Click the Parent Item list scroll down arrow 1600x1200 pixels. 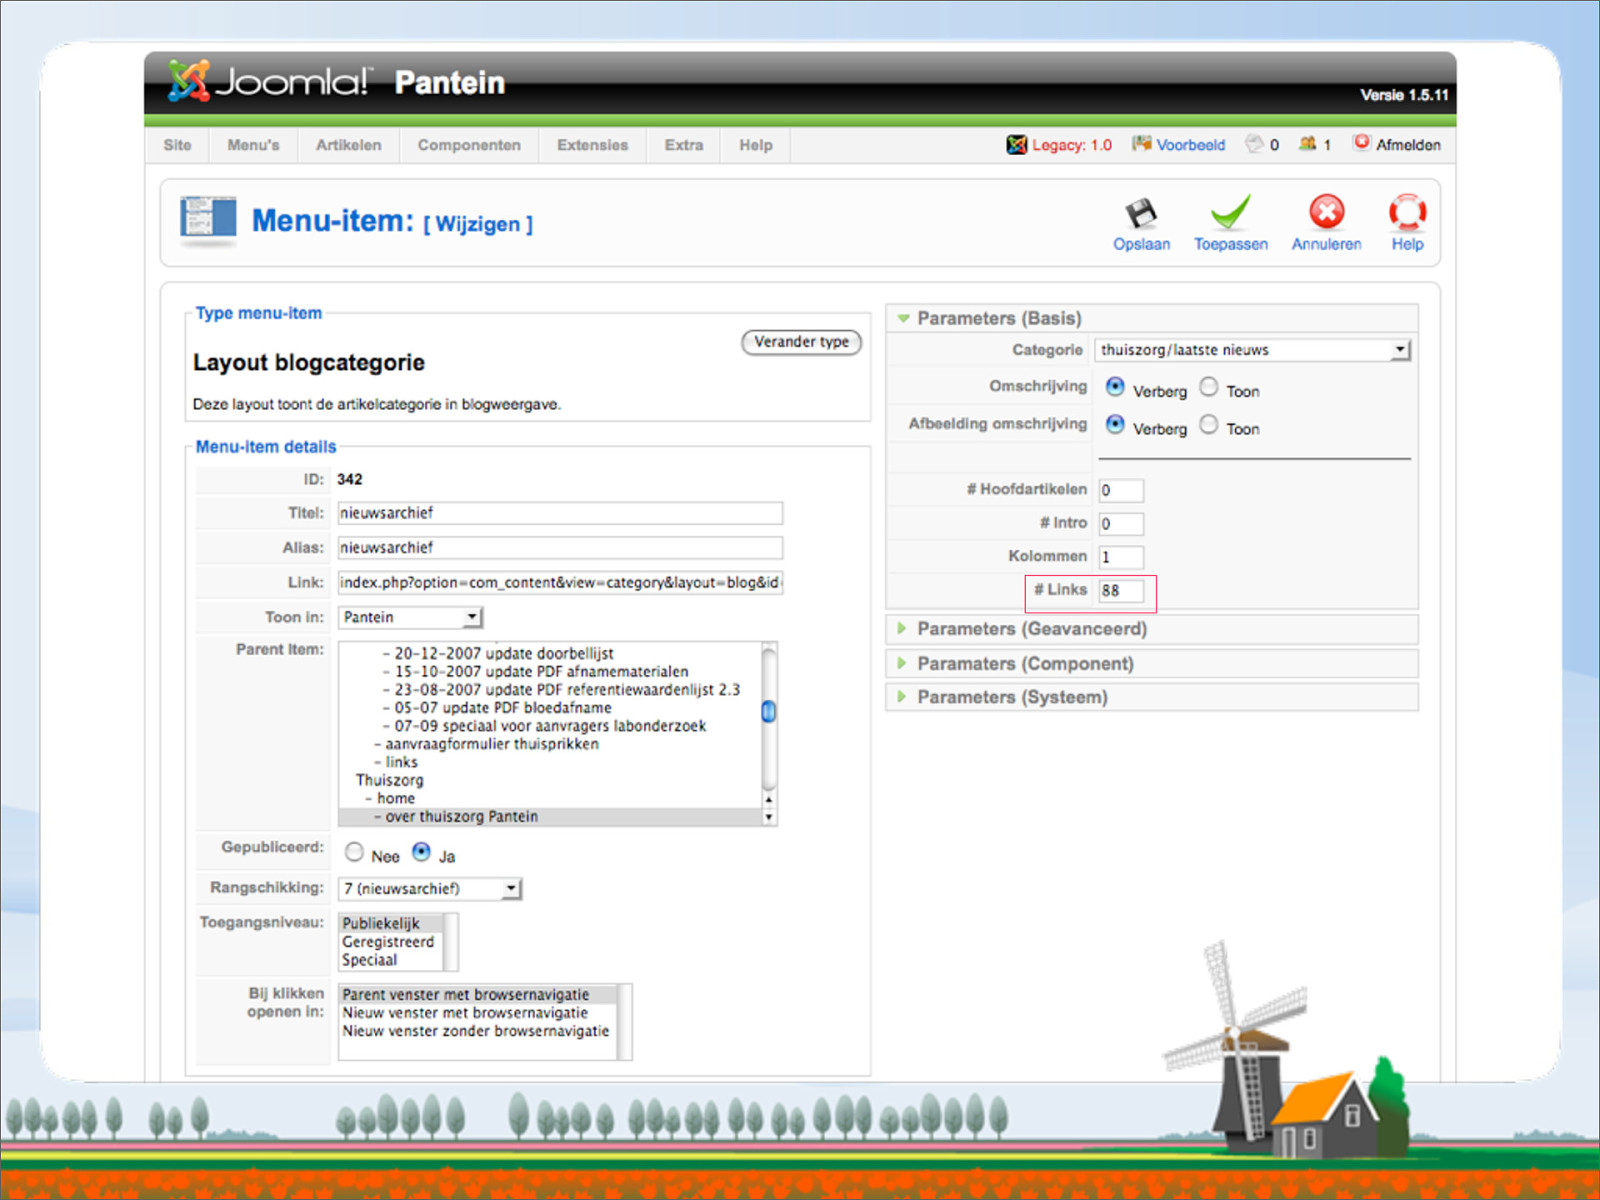[x=769, y=817]
